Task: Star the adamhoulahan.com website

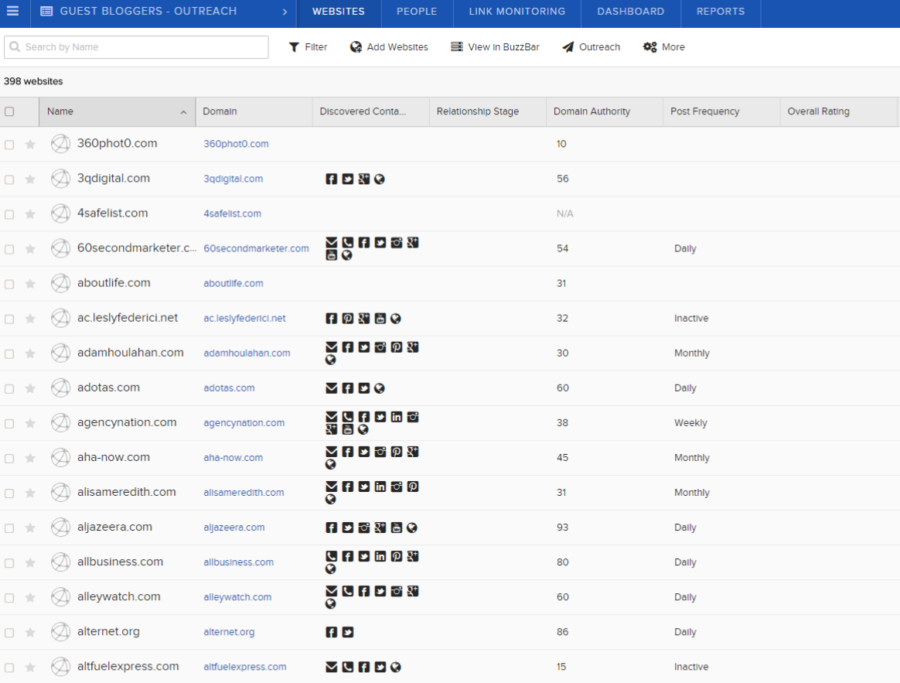Action: click(30, 353)
